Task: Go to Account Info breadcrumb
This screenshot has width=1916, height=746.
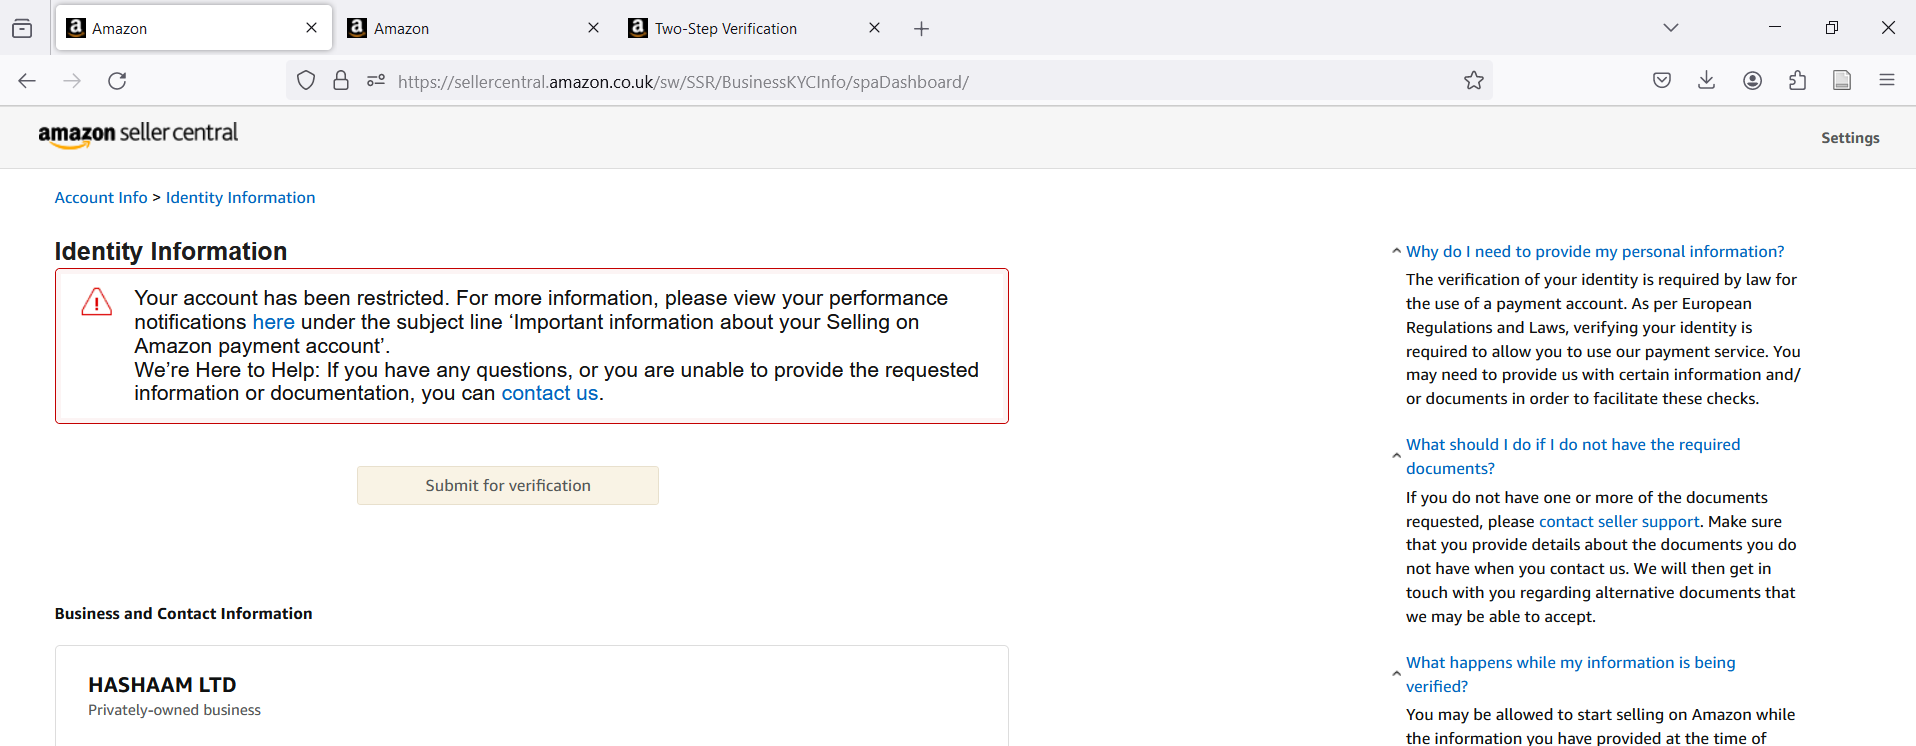Action: (x=101, y=198)
